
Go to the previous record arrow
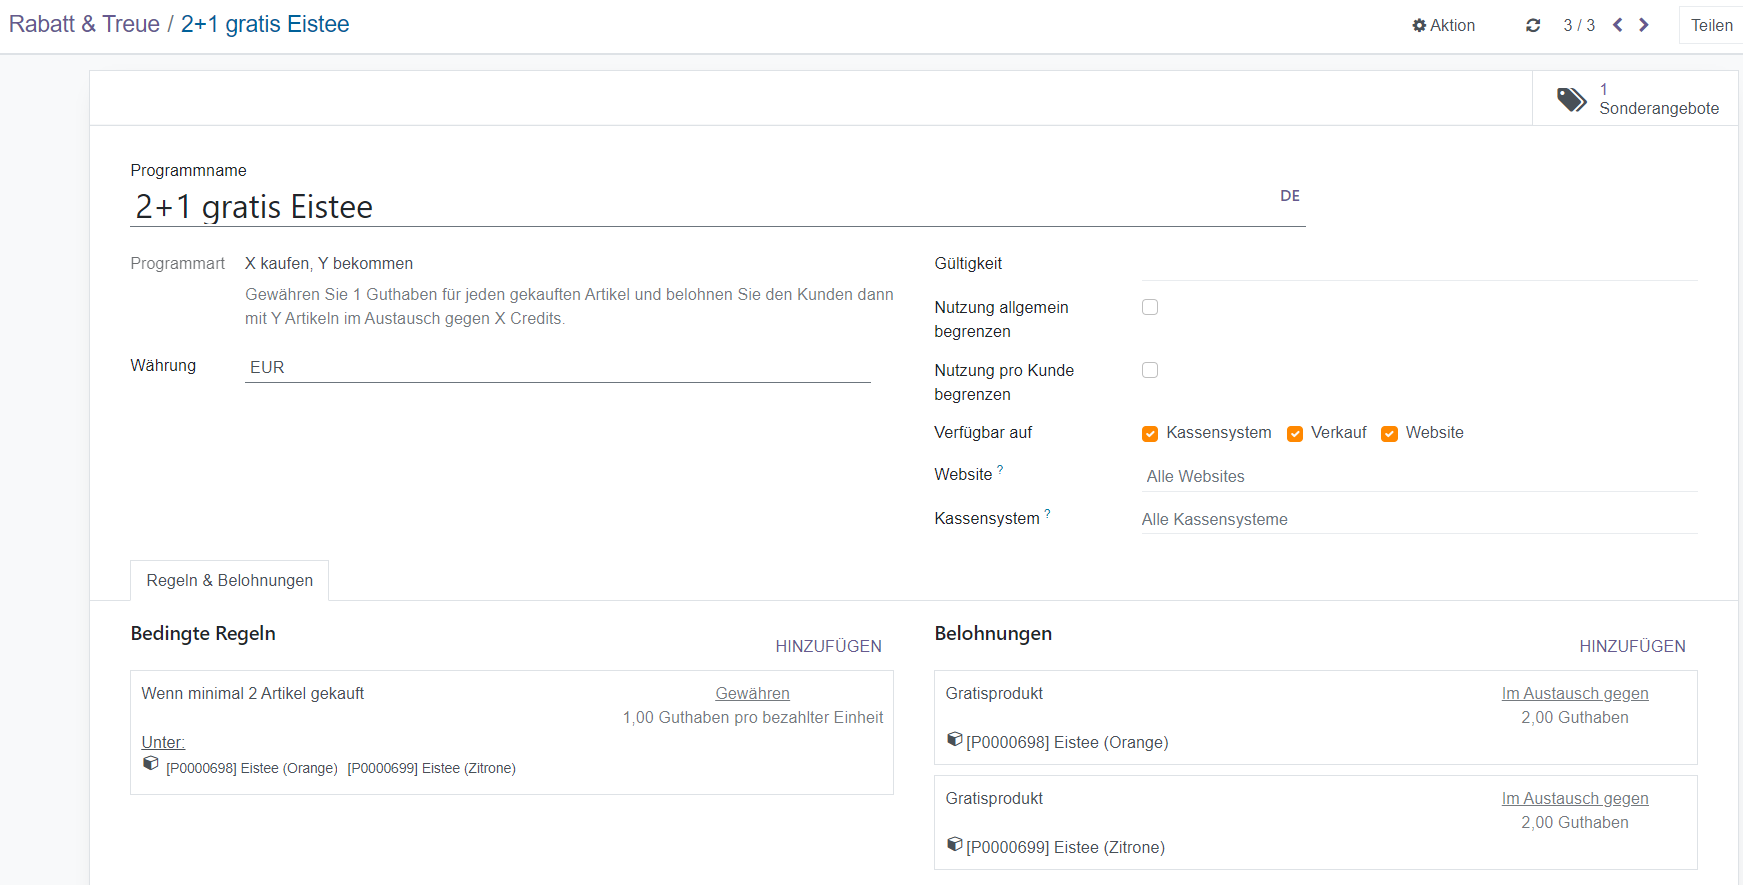pos(1617,25)
